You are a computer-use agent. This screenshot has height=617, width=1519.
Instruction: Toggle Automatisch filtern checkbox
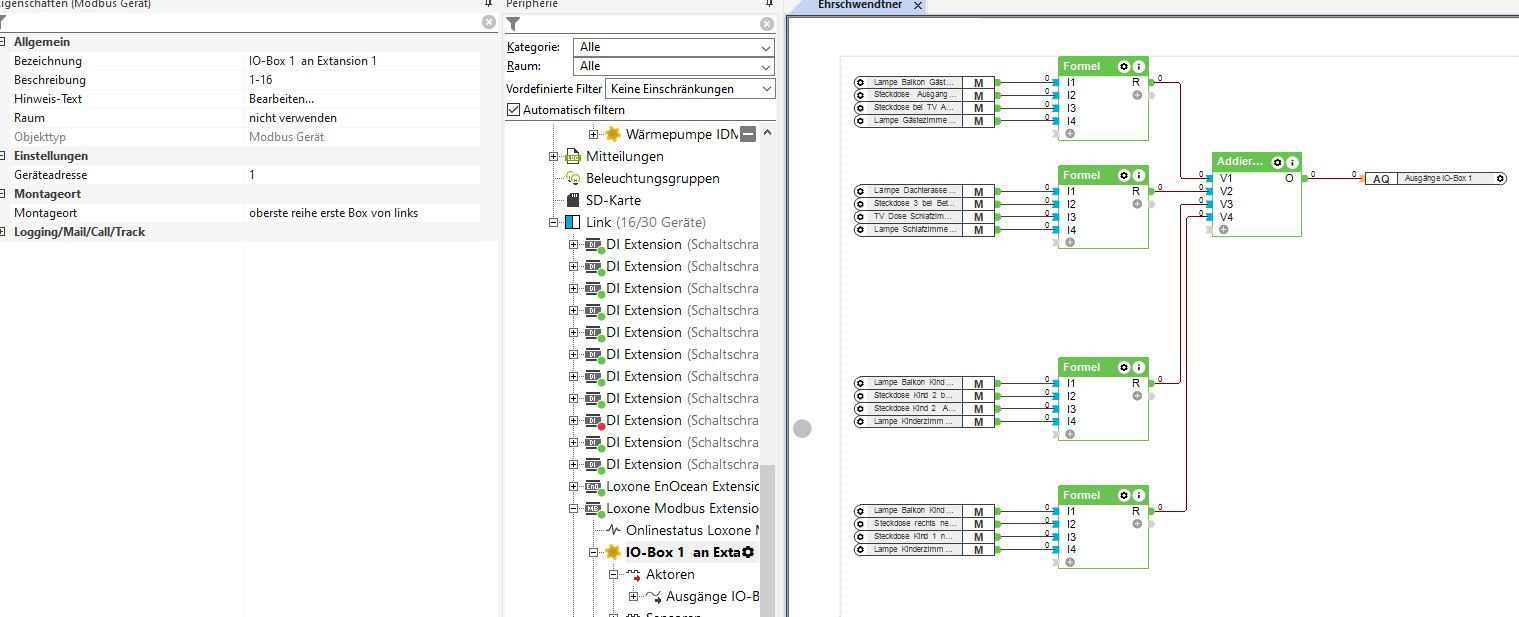point(514,110)
